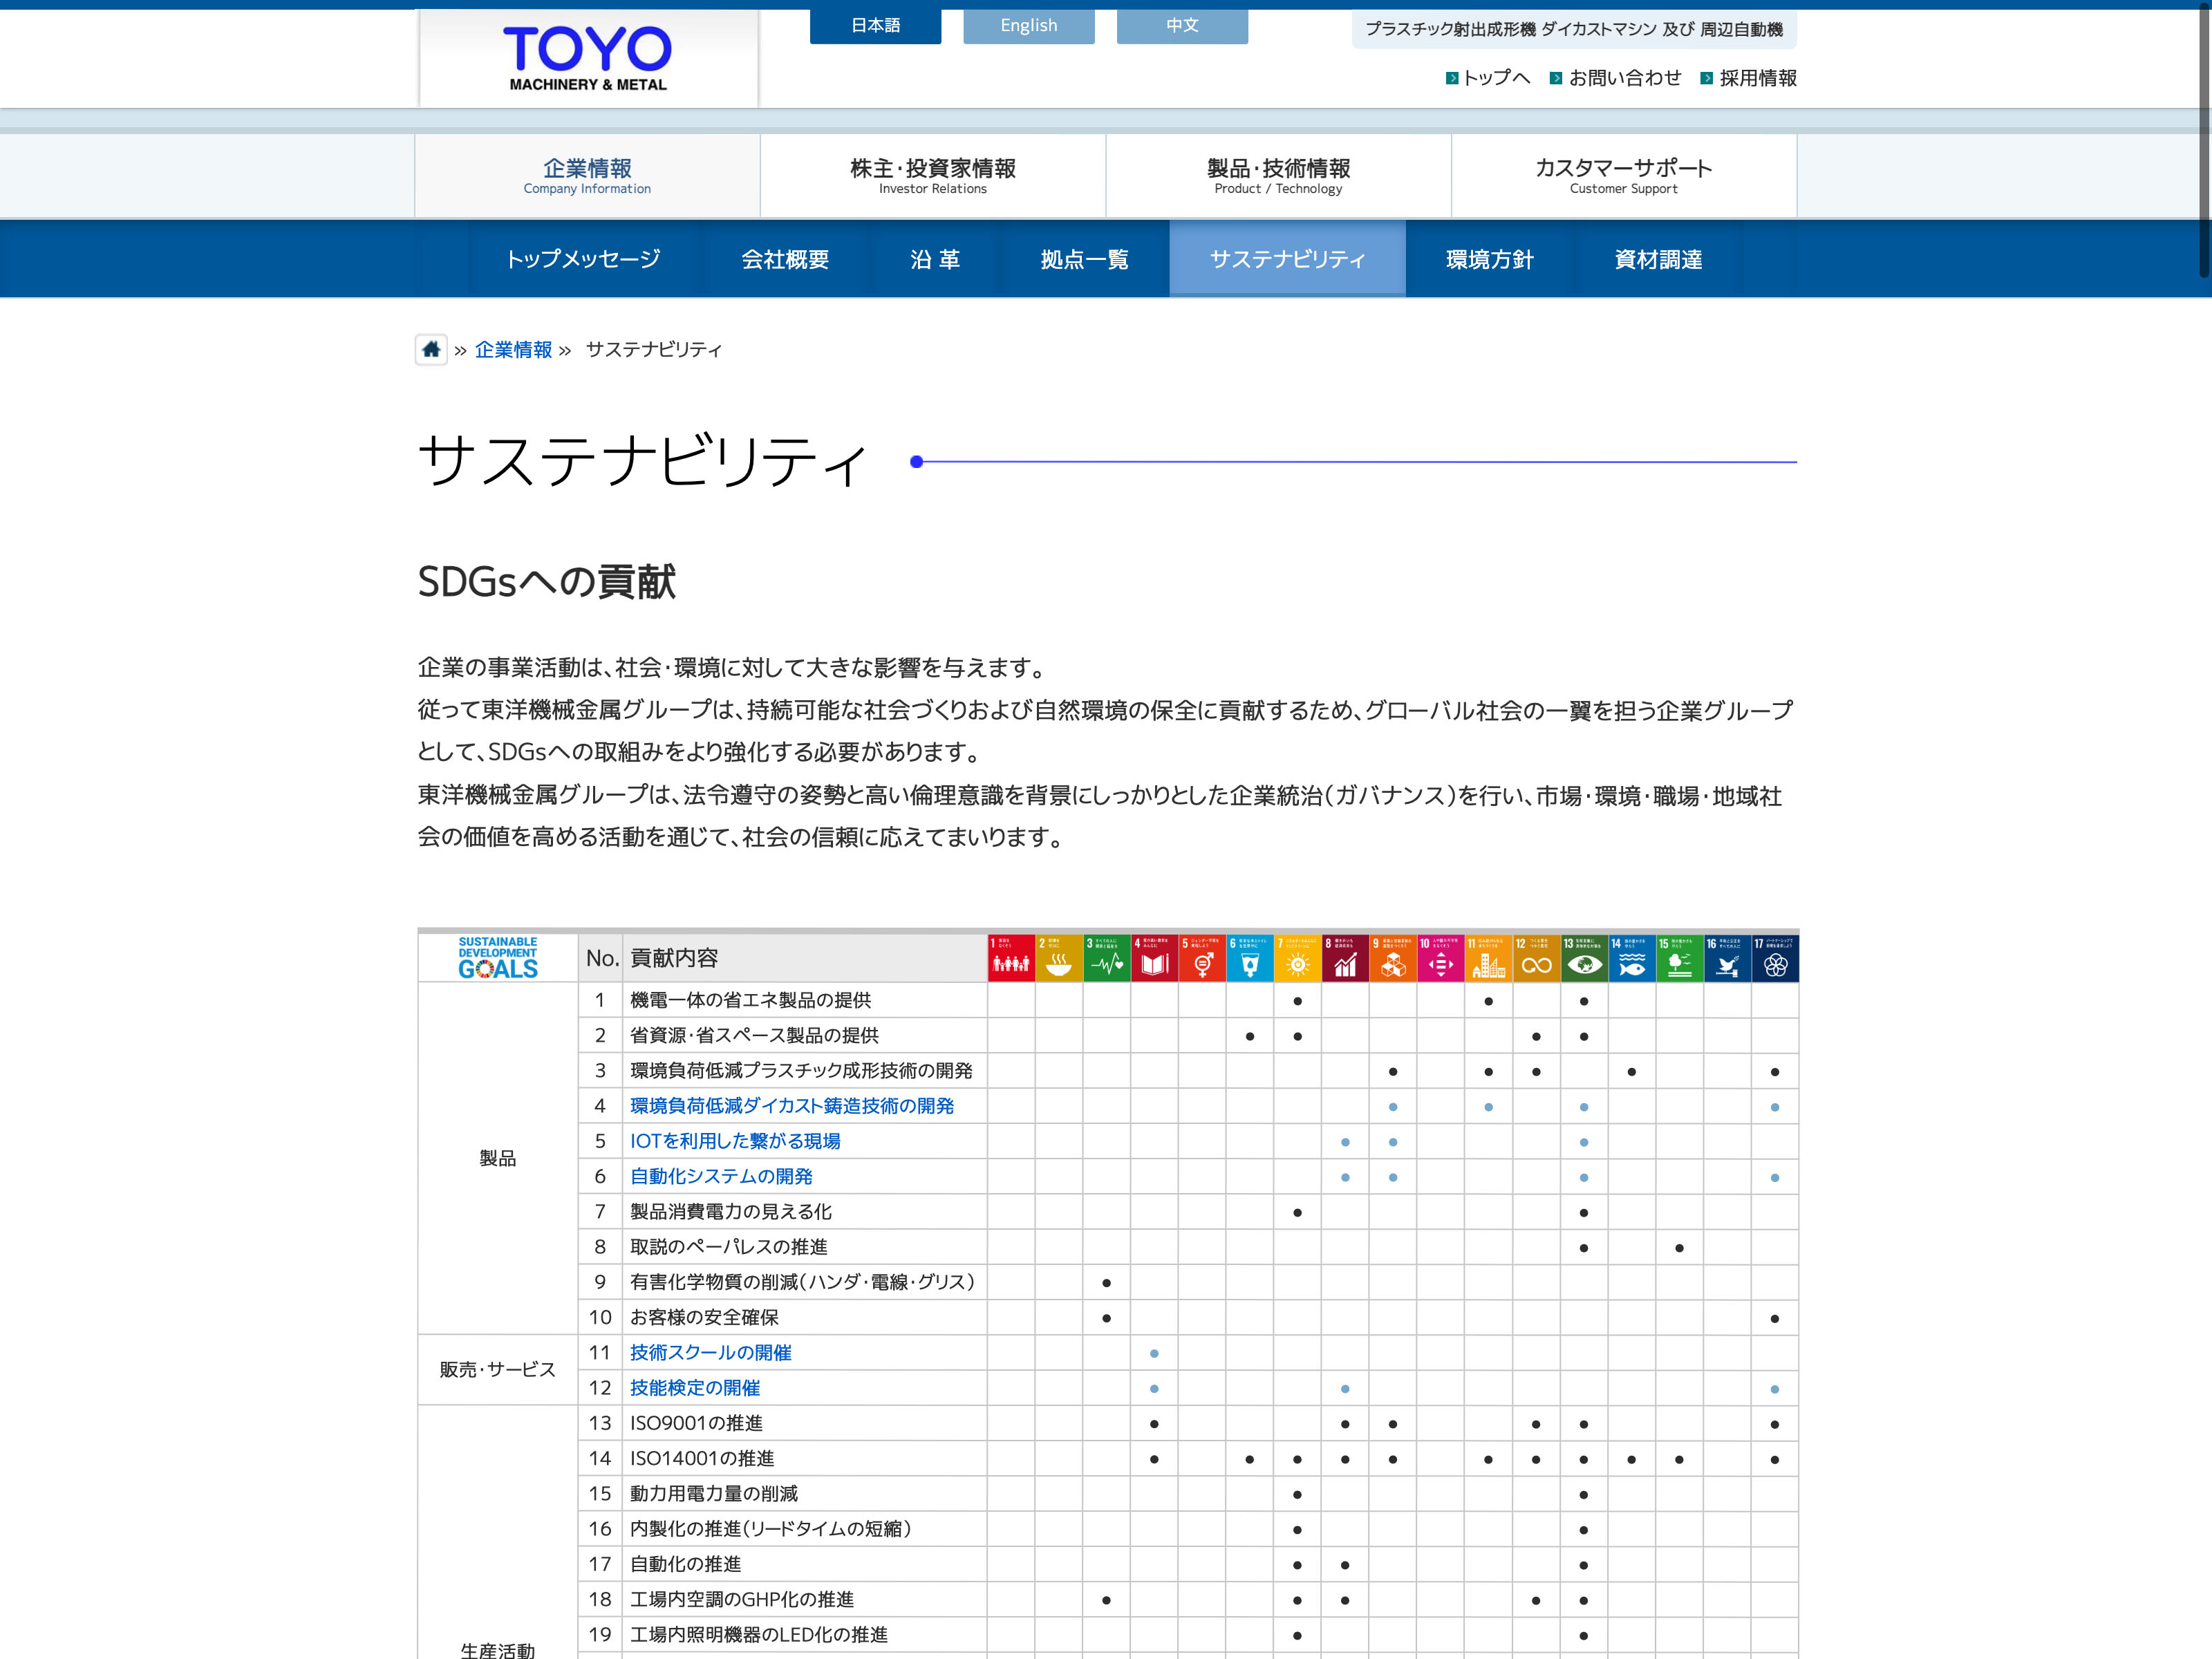Click 企業情報 breadcrumb link

(513, 349)
